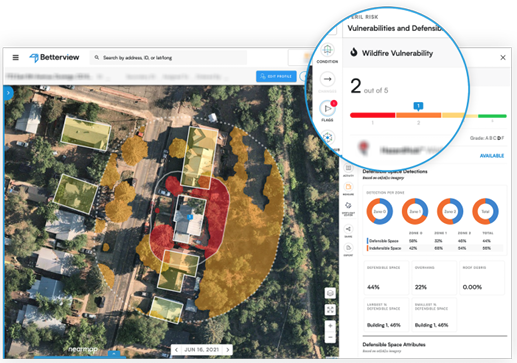Click the Overhang 22% card
The width and height of the screenshot is (517, 363).
434,278
